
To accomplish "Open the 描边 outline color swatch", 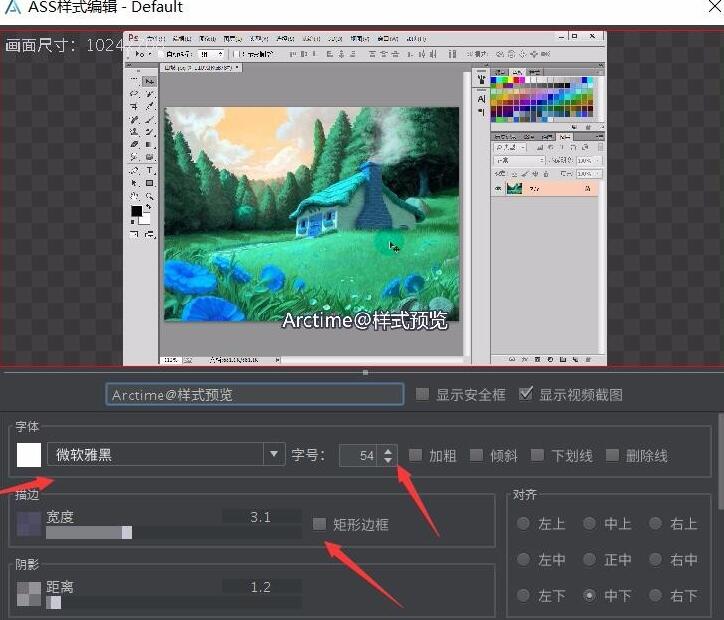I will point(29,524).
